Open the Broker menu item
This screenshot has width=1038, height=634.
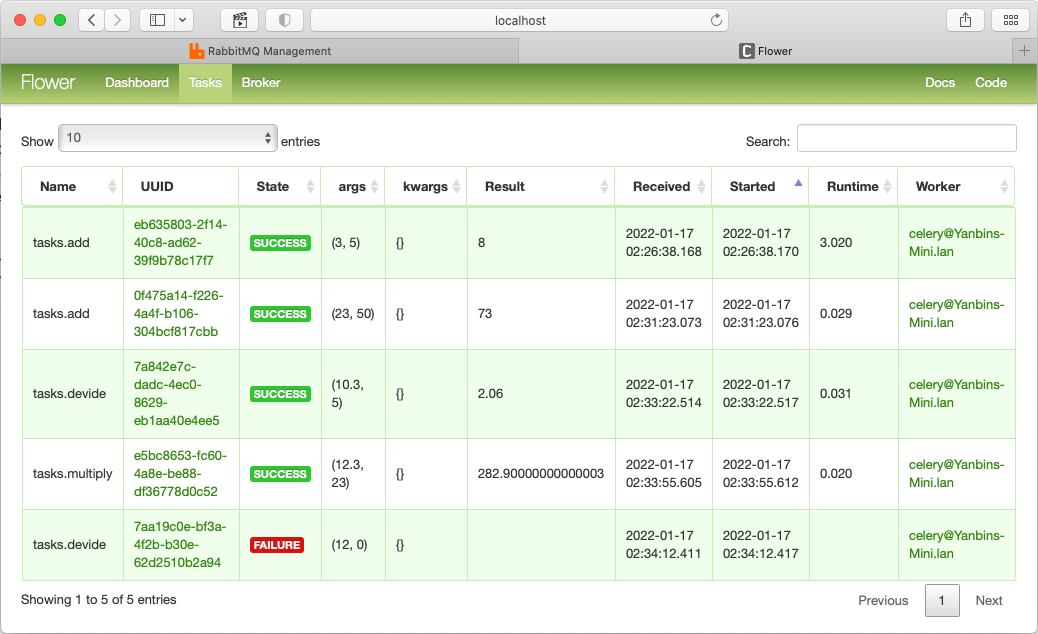click(261, 83)
